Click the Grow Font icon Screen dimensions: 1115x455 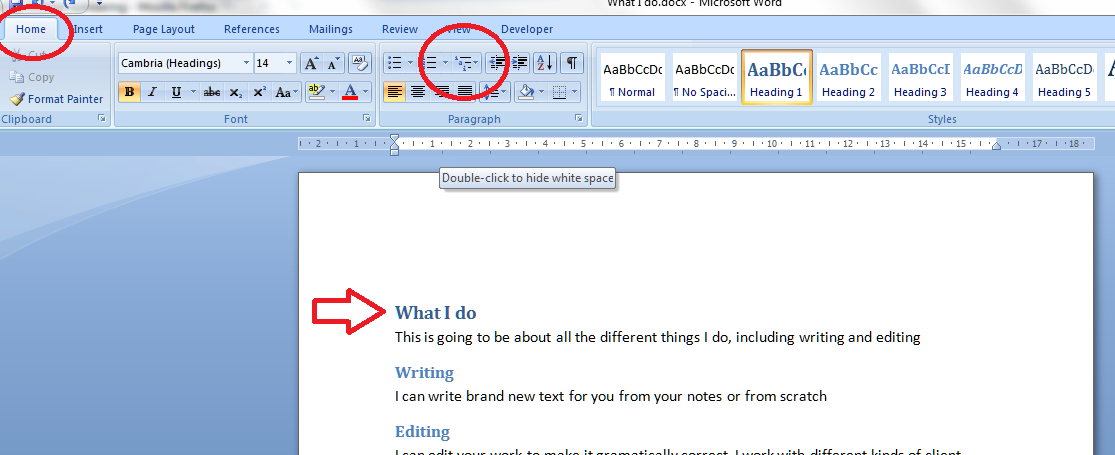pyautogui.click(x=311, y=63)
